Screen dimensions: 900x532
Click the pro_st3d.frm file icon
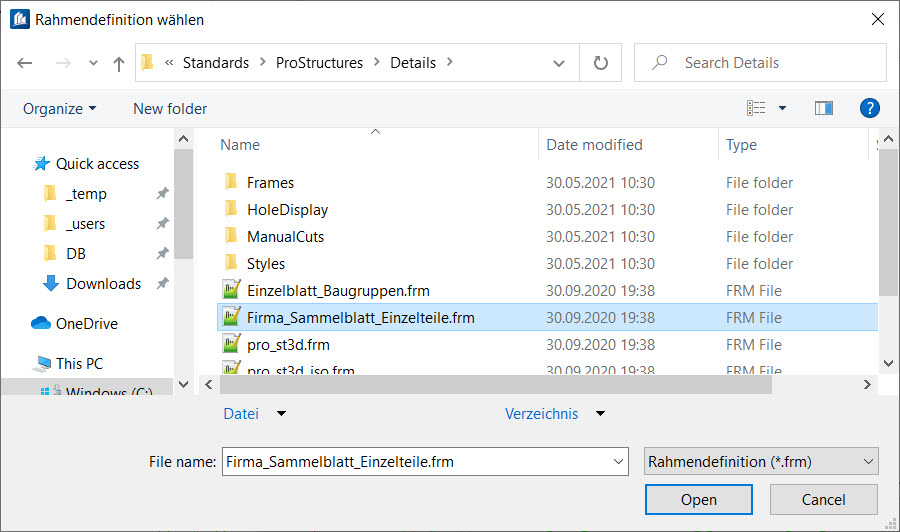231,343
